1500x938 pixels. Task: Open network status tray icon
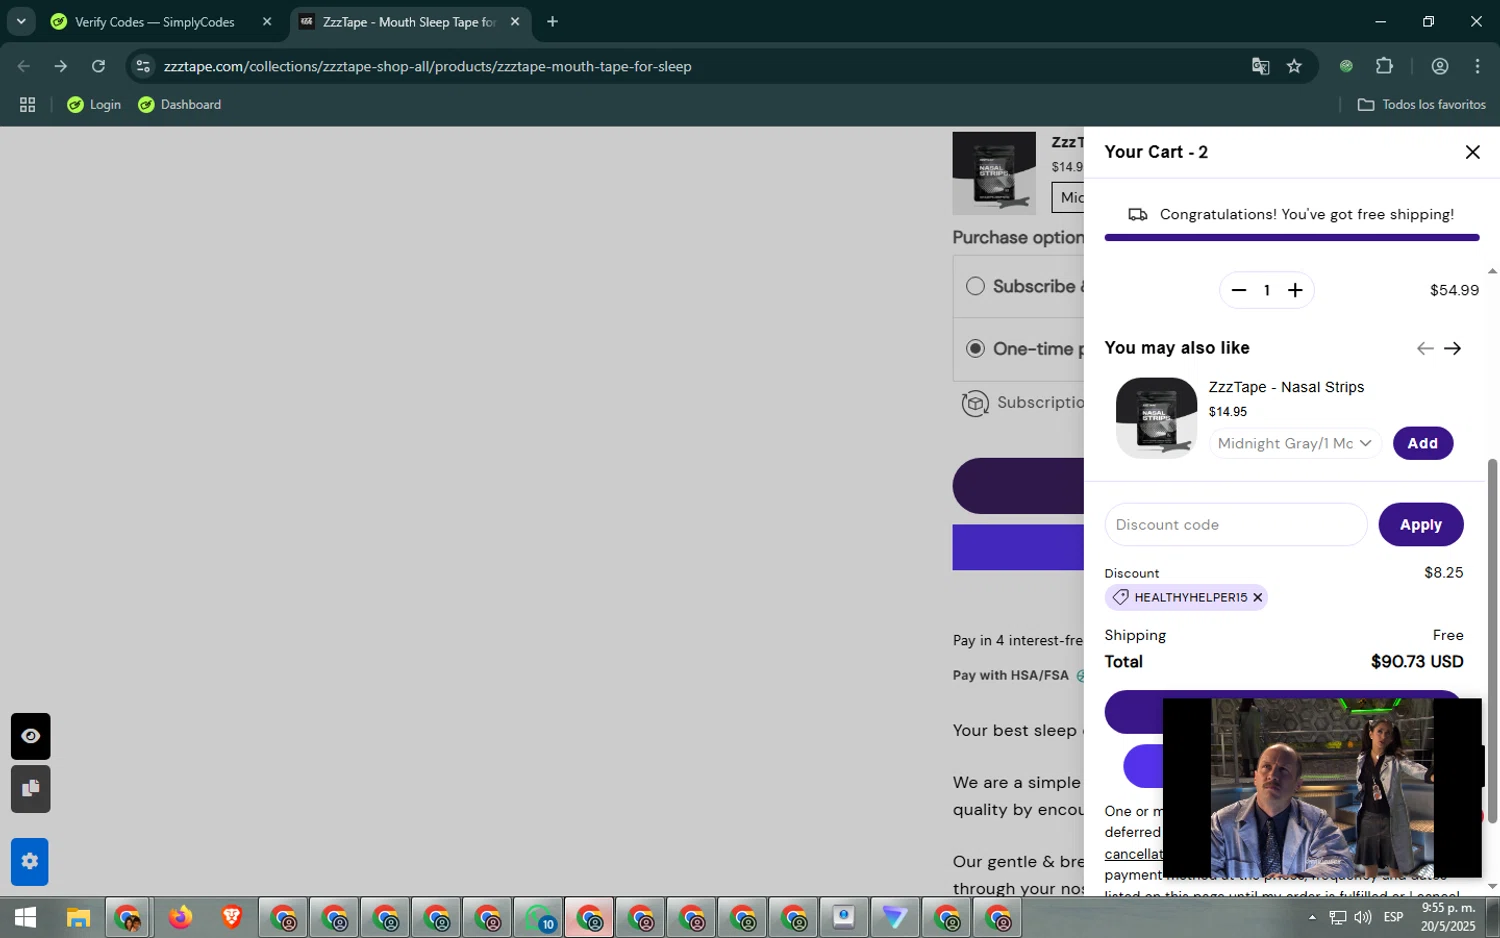[1337, 917]
